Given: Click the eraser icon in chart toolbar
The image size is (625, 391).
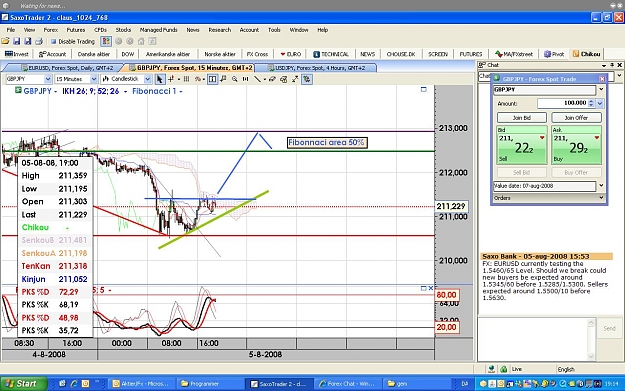Looking at the screenshot, I should click(272, 79).
